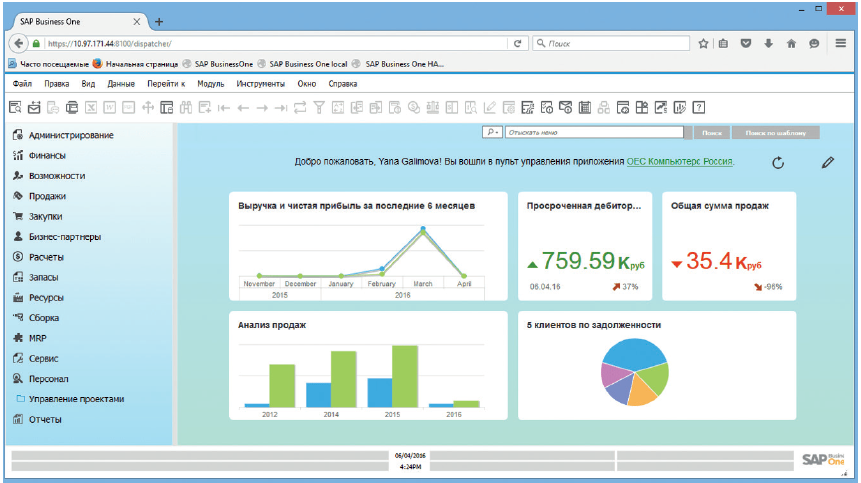This screenshot has height=483, width=861.
Task: Click the 5 клиентов по задолженности pie chart
Action: (x=635, y=372)
